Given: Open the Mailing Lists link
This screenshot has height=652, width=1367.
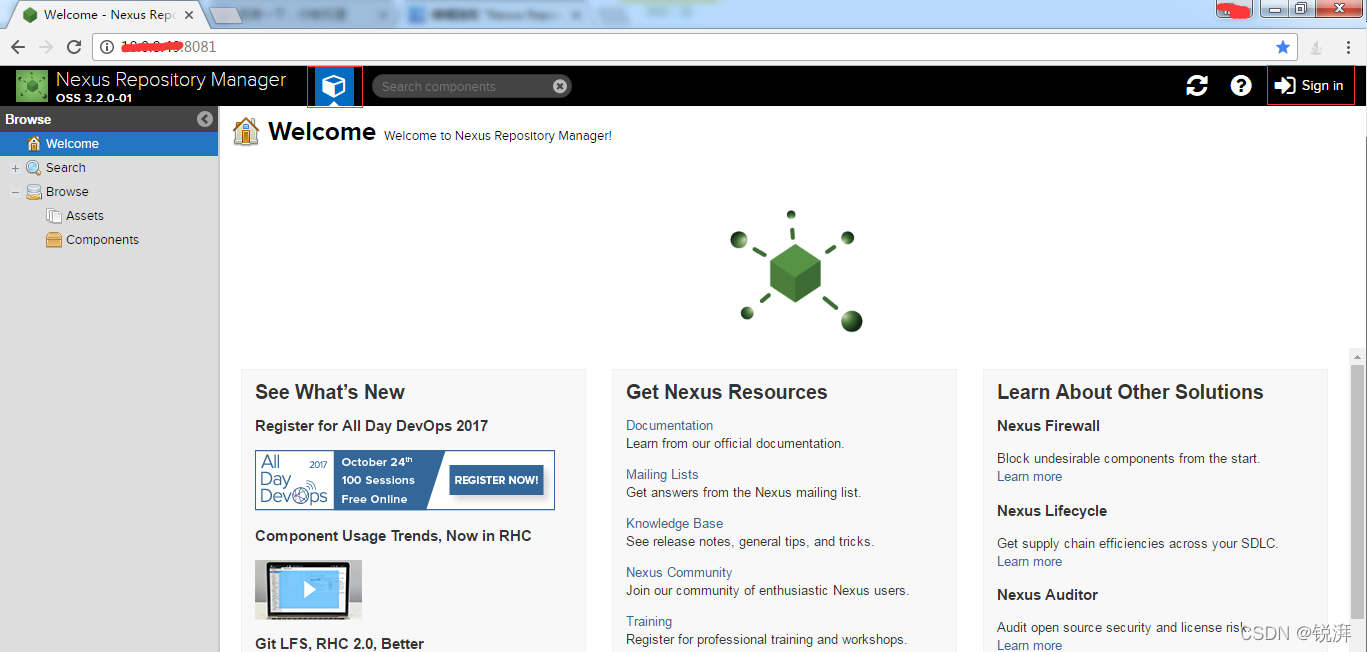Looking at the screenshot, I should click(662, 474).
